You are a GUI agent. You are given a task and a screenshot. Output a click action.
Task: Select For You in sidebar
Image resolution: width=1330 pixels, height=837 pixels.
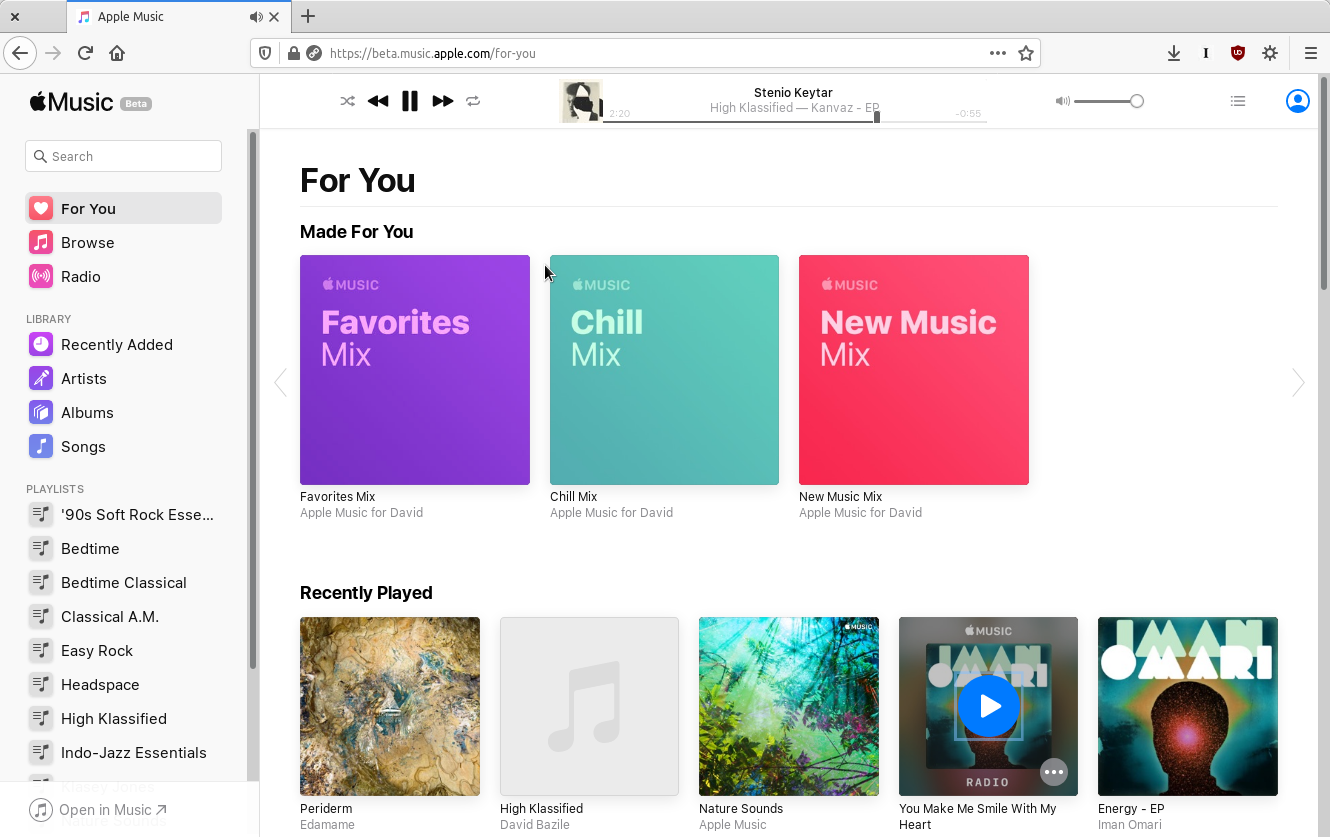[123, 208]
